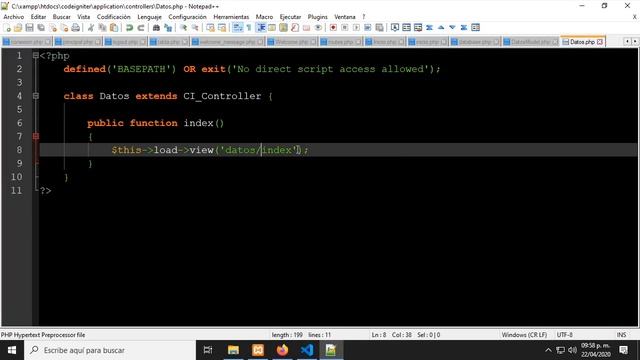This screenshot has height=360, width=640.
Task: Undo the last edit with the green arrow
Action: (x=129, y=28)
